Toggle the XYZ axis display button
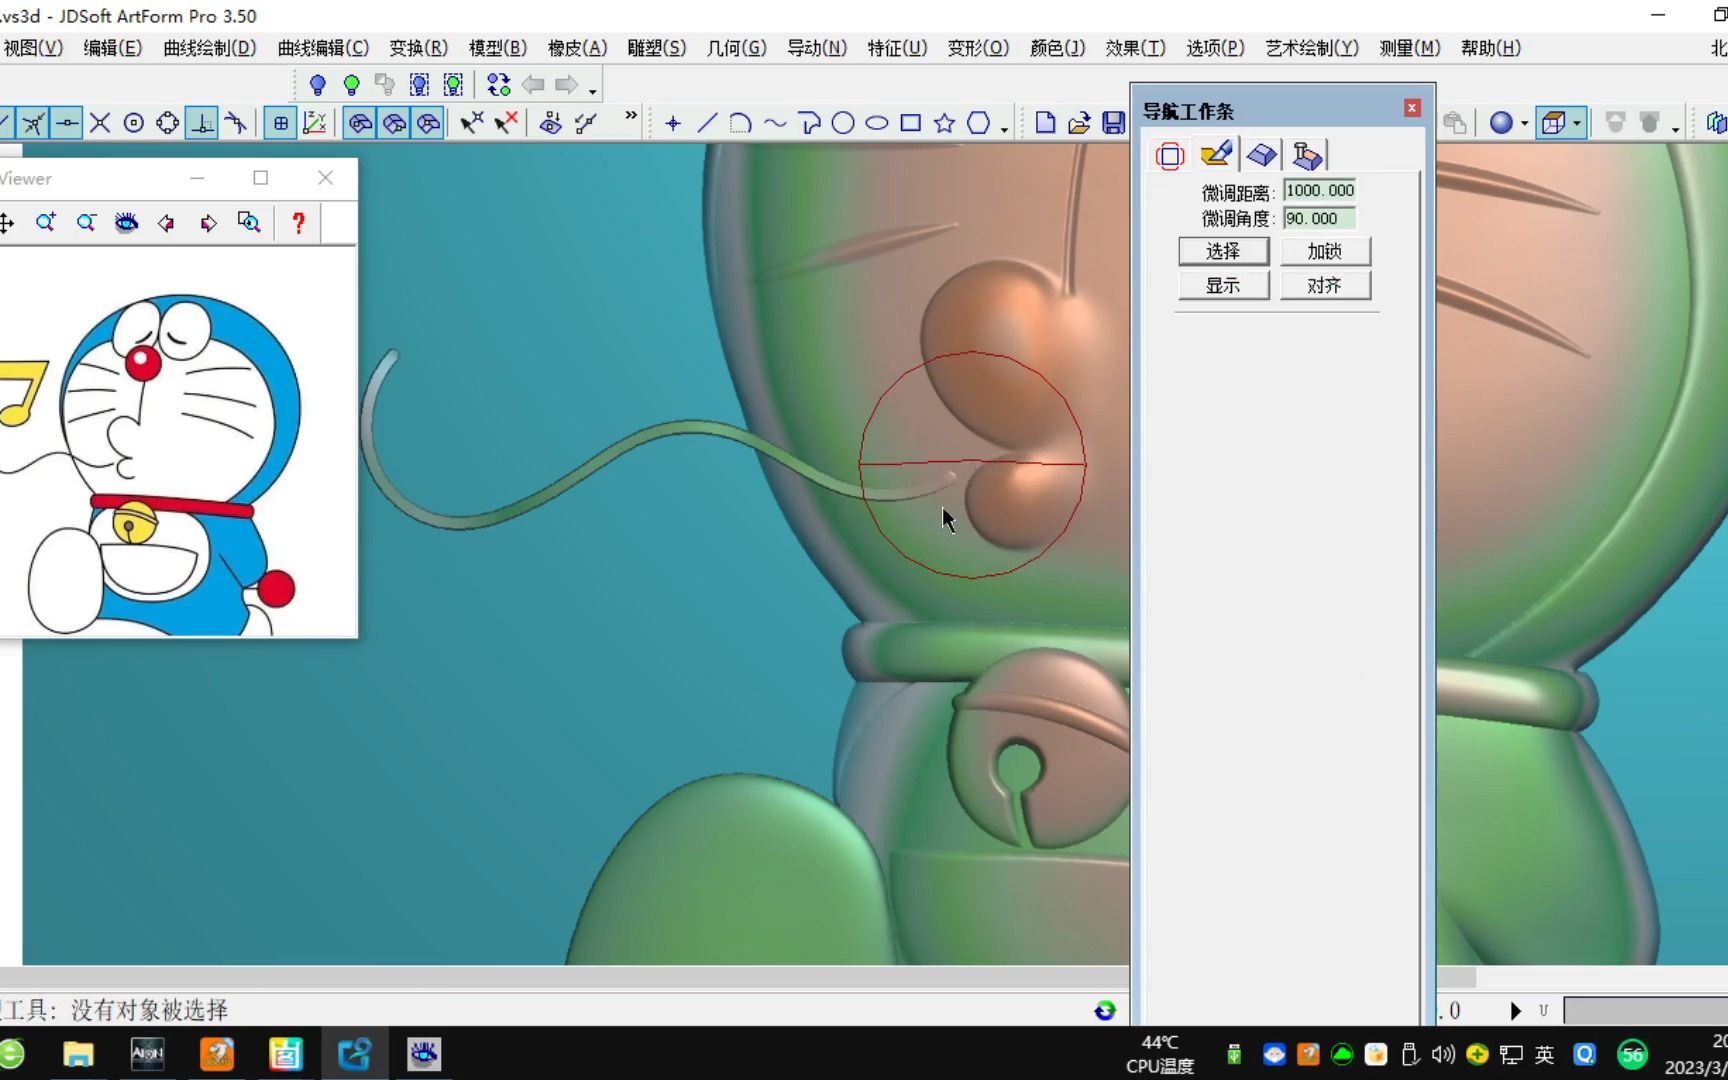1728x1080 pixels. (315, 123)
